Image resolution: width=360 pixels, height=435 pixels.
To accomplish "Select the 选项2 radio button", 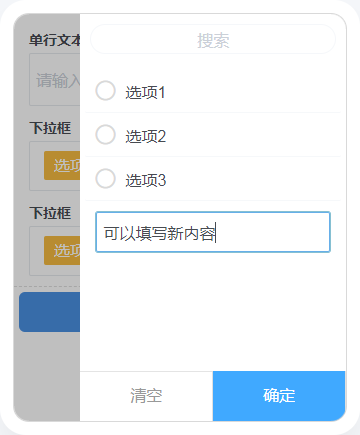I will (106, 135).
